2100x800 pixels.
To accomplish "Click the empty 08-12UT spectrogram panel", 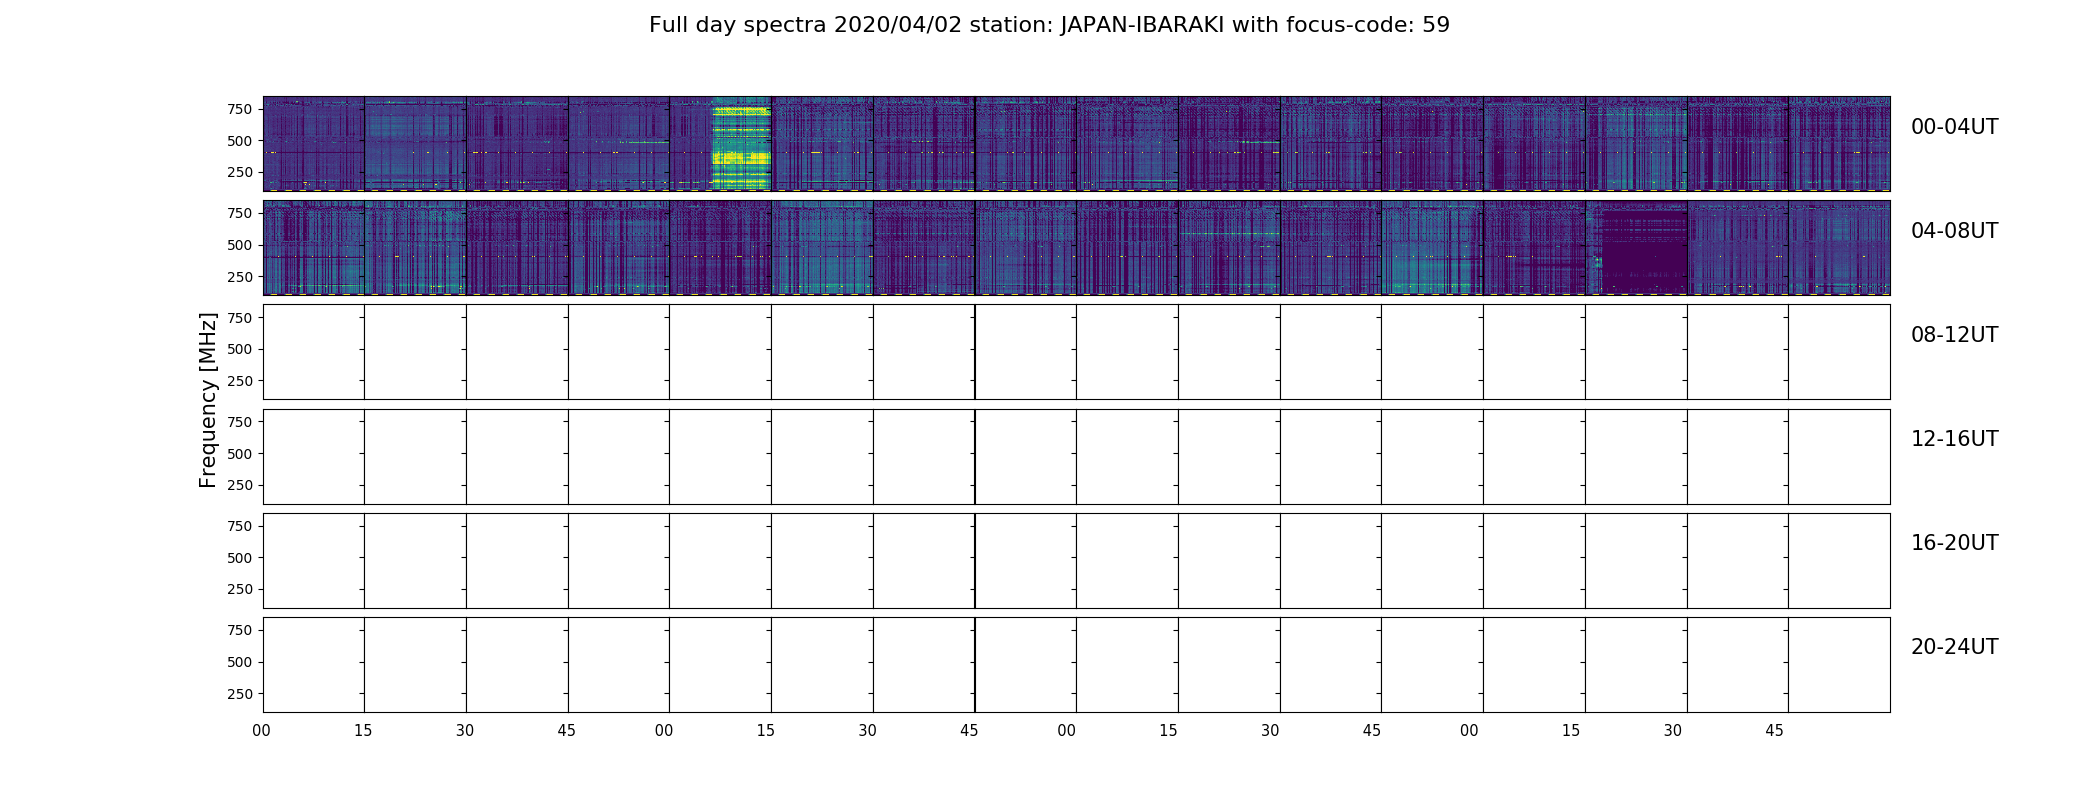I will tap(1076, 352).
